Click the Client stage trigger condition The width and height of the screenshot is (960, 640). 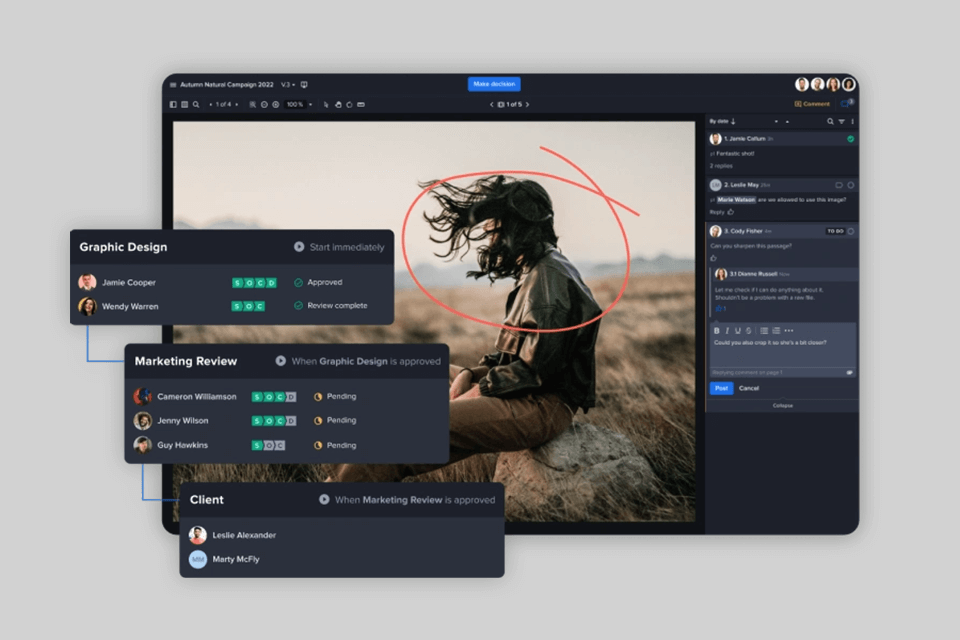point(407,500)
